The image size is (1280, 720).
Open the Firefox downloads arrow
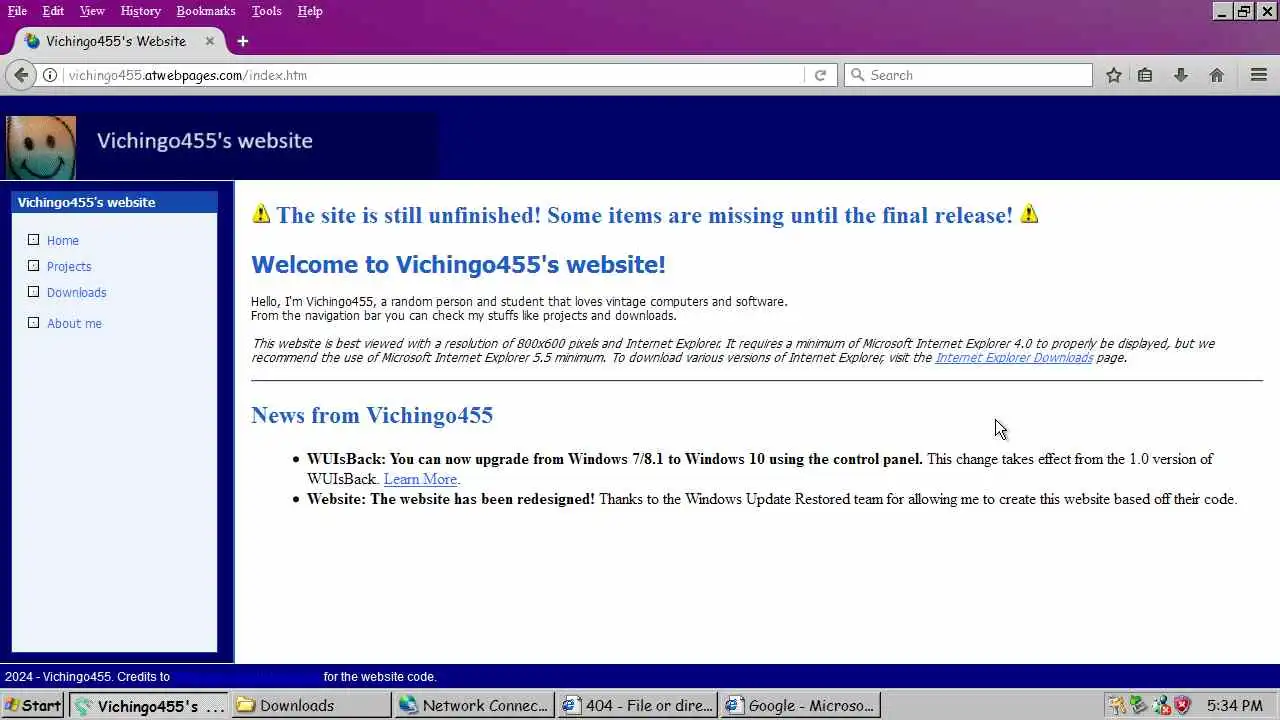[1181, 75]
